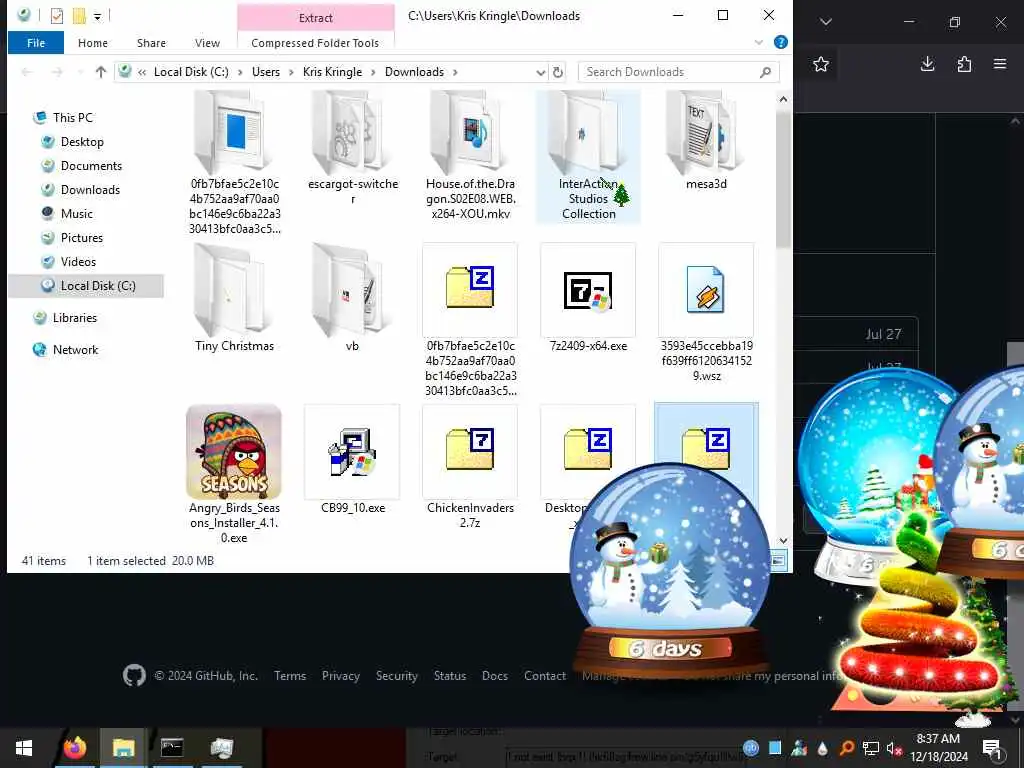Screen dimensions: 1024x768
Task: Open the address bar history dropdown
Action: tap(540, 72)
